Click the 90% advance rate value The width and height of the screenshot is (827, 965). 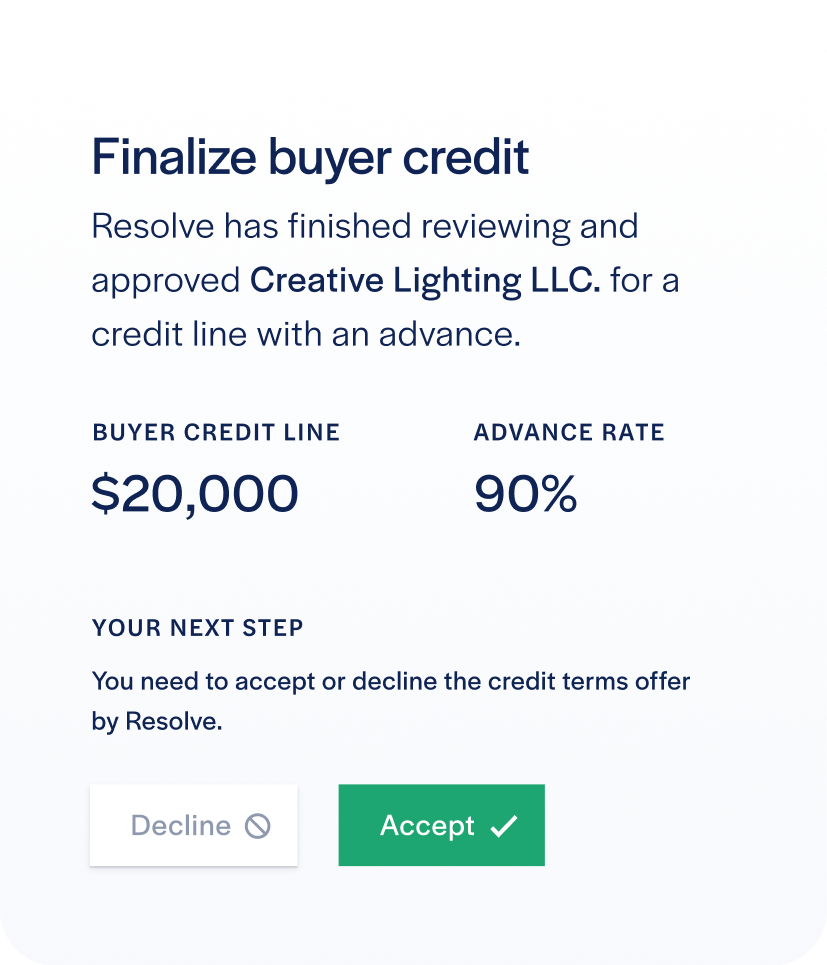pos(525,494)
